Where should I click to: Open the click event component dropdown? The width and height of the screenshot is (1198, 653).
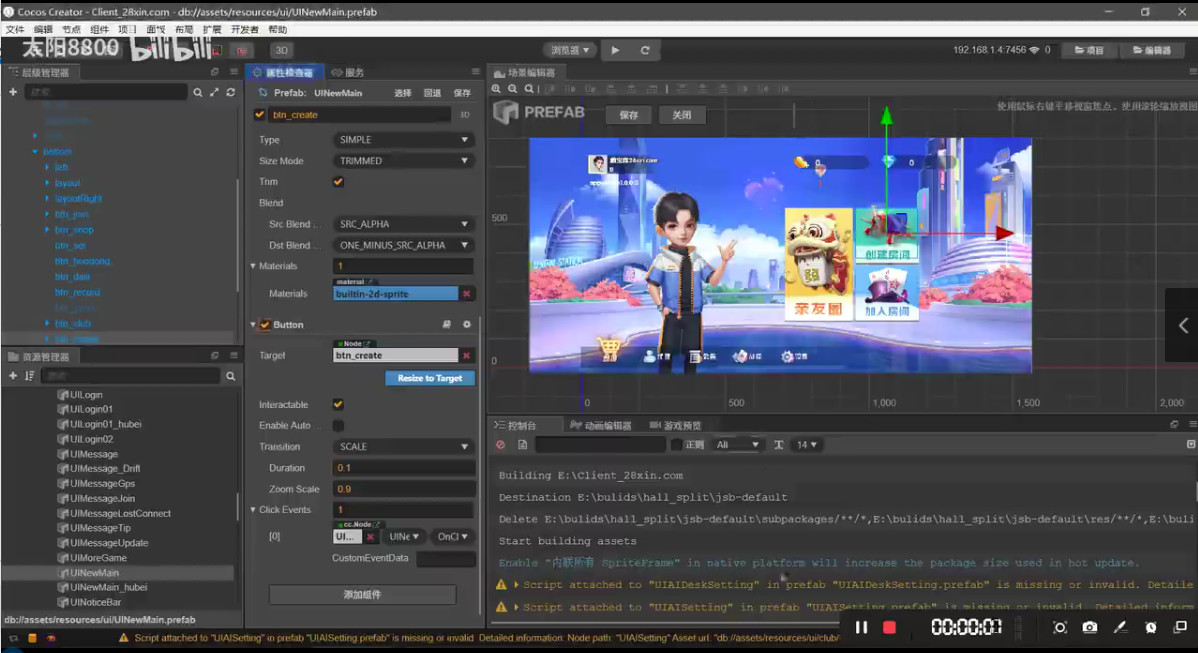[x=403, y=537]
